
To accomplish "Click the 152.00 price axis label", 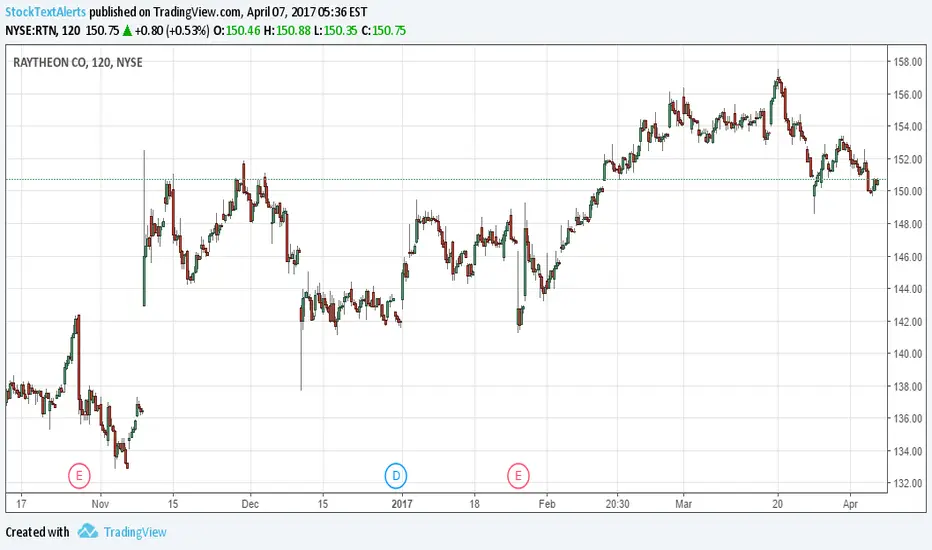I will (908, 159).
